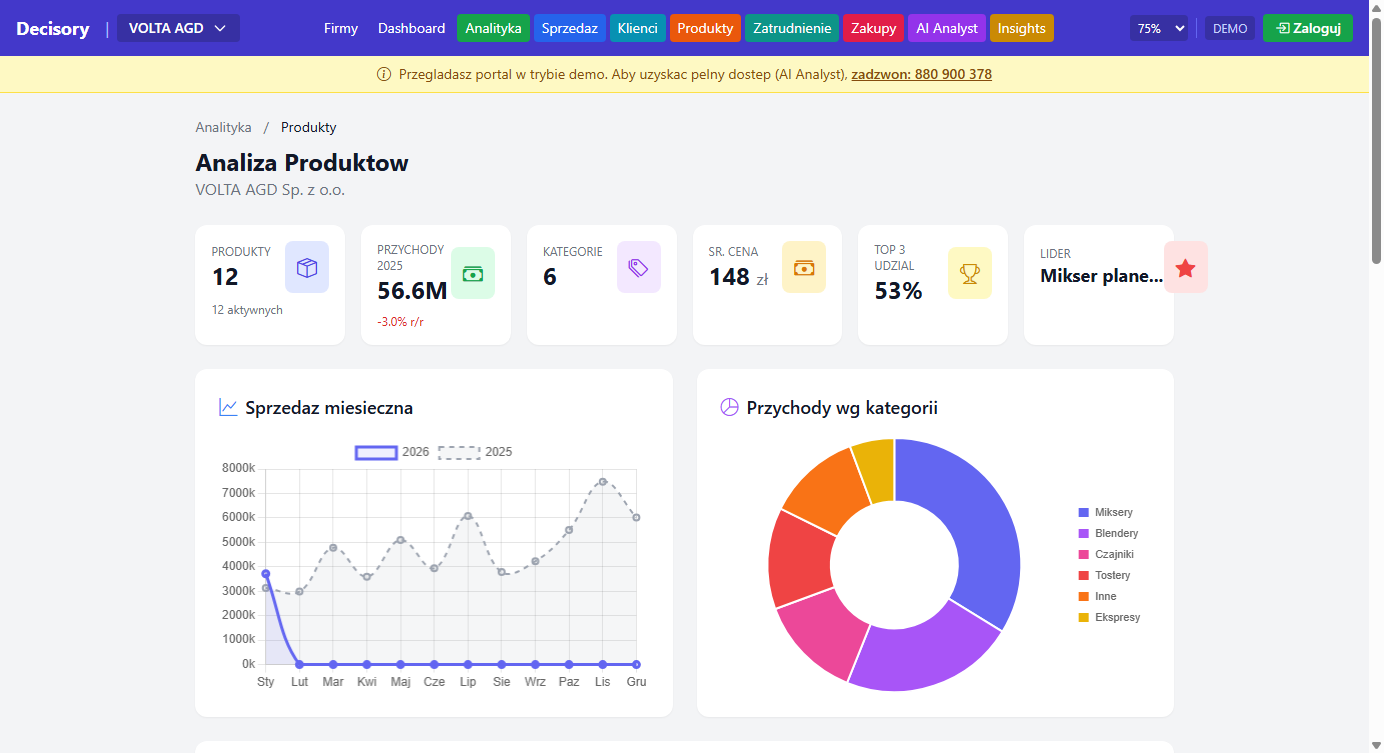
Task: Click the banknote icon in Sr. Cena card
Action: tap(803, 267)
